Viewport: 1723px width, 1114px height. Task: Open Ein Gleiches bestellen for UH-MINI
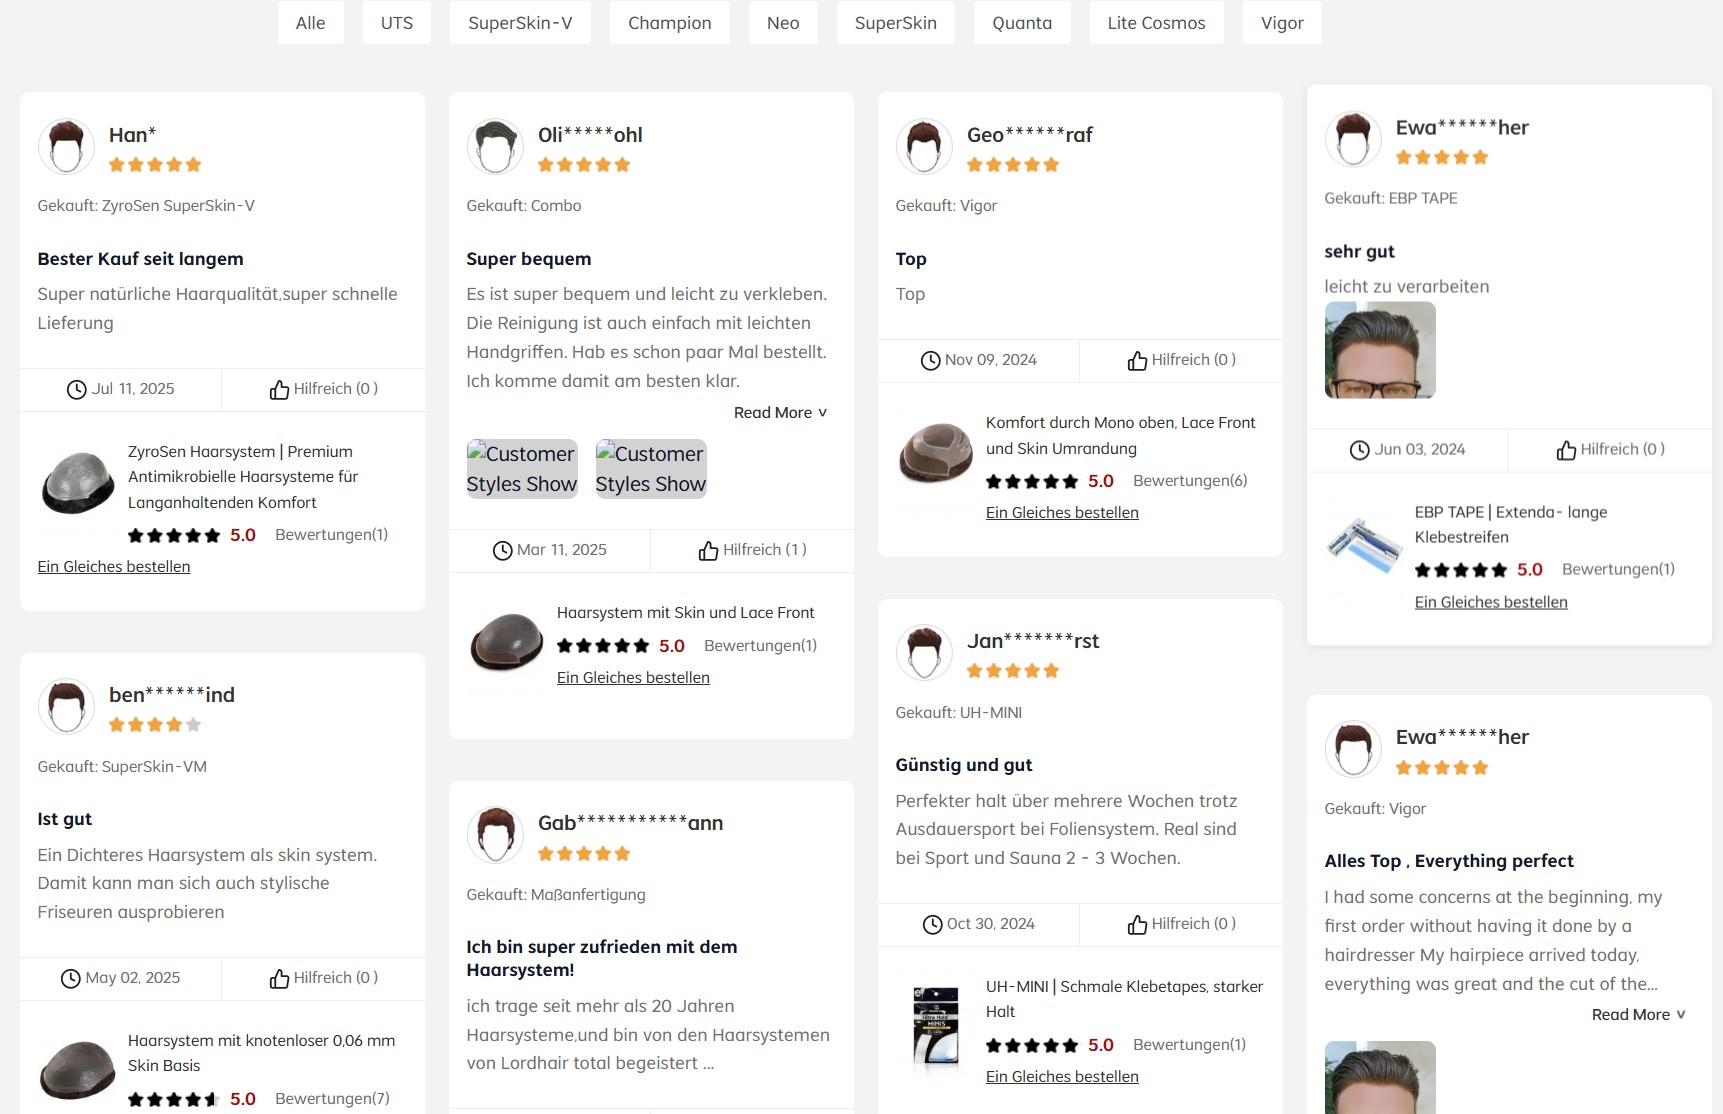(1062, 1077)
